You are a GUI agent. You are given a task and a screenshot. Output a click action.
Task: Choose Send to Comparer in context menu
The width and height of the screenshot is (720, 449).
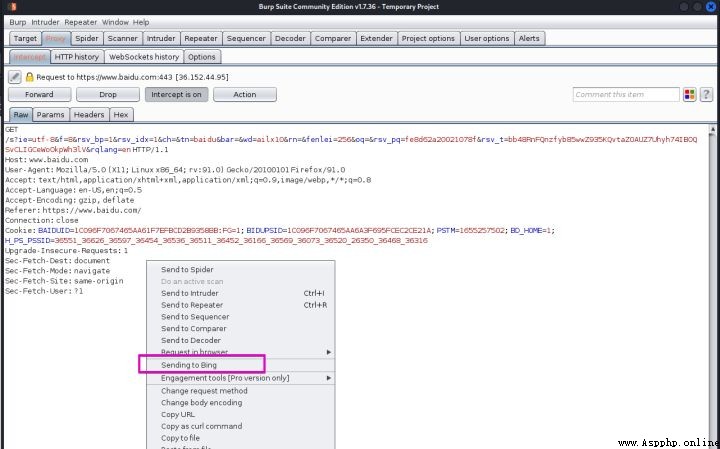click(241, 329)
